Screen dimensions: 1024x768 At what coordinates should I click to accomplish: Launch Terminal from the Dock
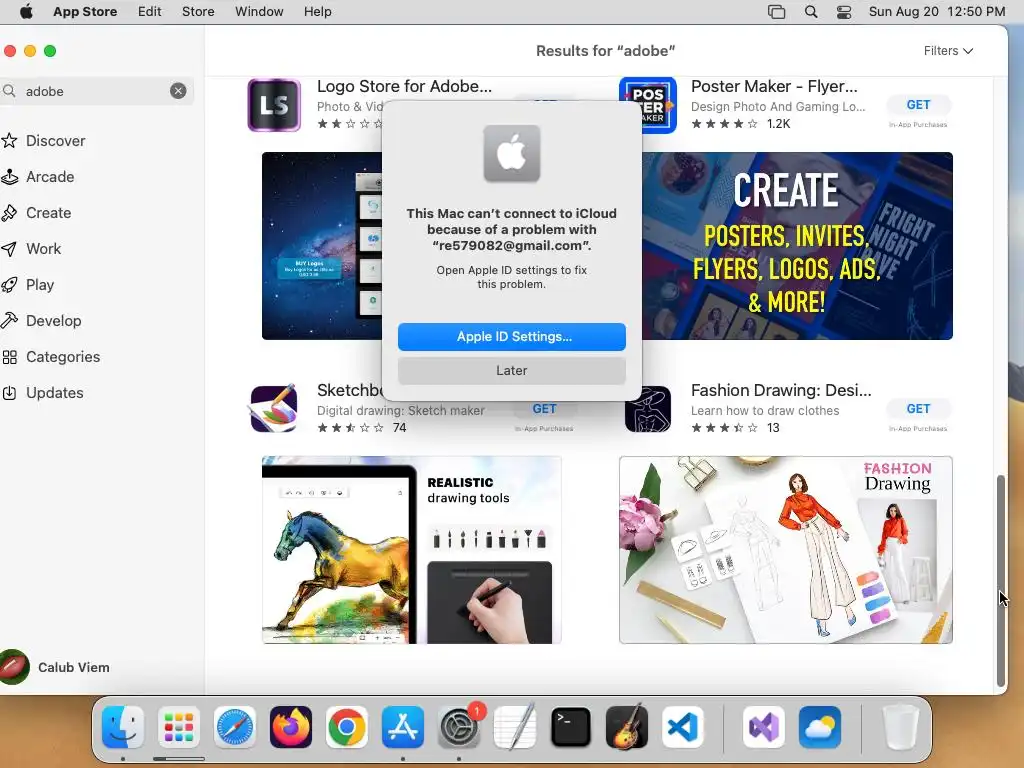pyautogui.click(x=571, y=727)
